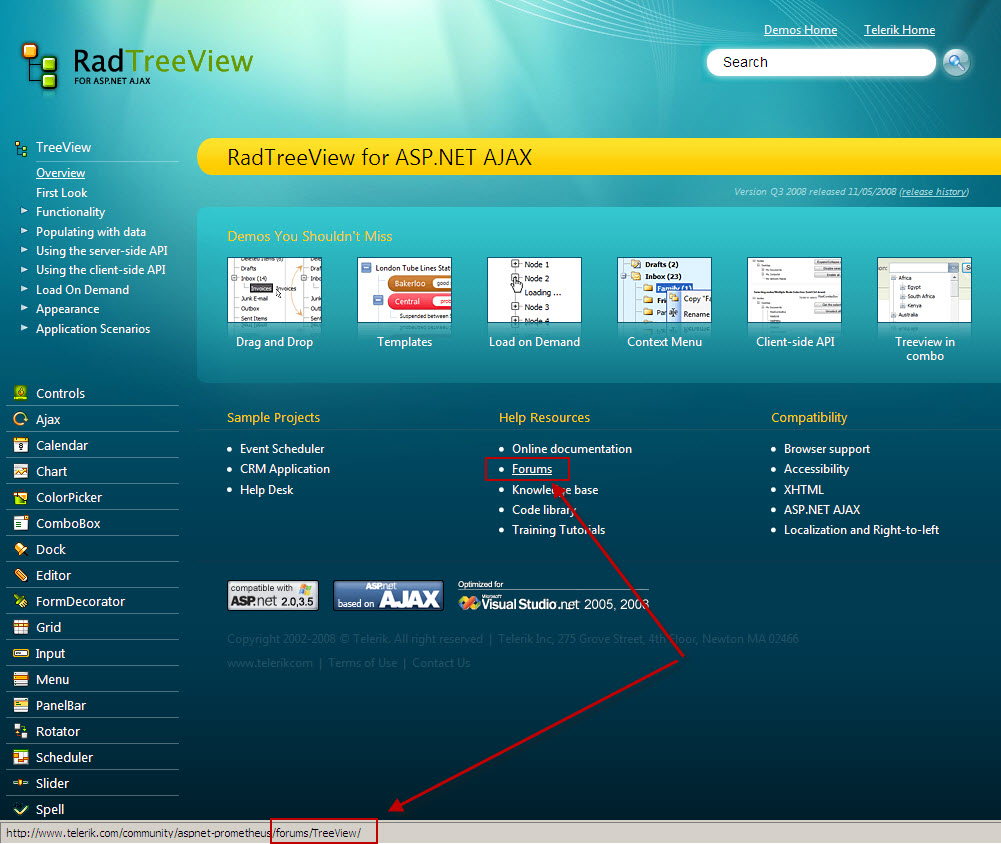Expand the Using the client-side API arrow

(x=24, y=269)
